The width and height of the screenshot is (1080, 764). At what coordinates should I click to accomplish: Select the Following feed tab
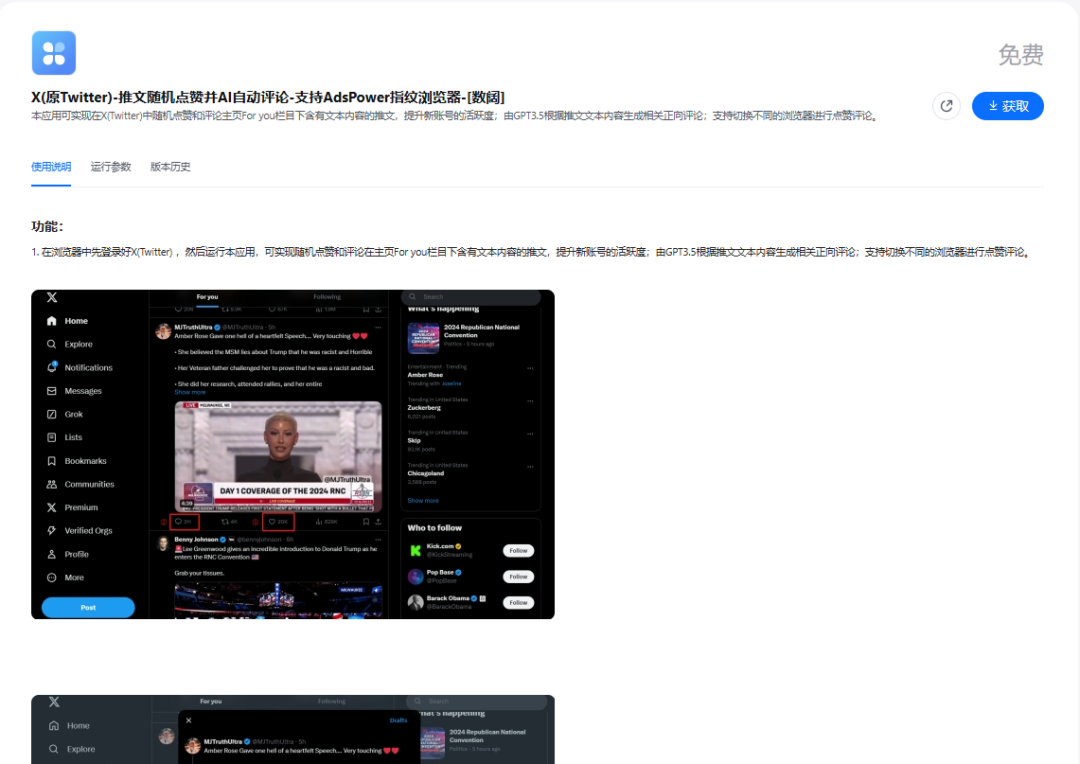[327, 296]
